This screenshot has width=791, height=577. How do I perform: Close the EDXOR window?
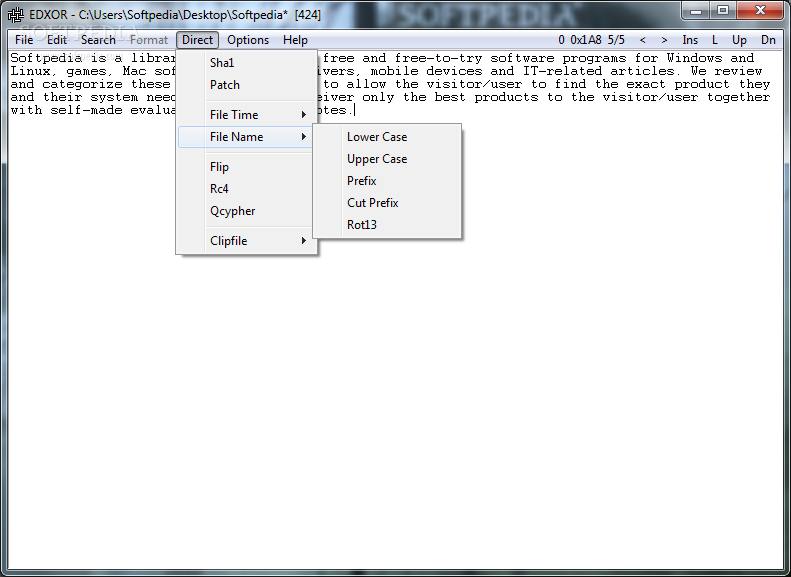coord(760,11)
